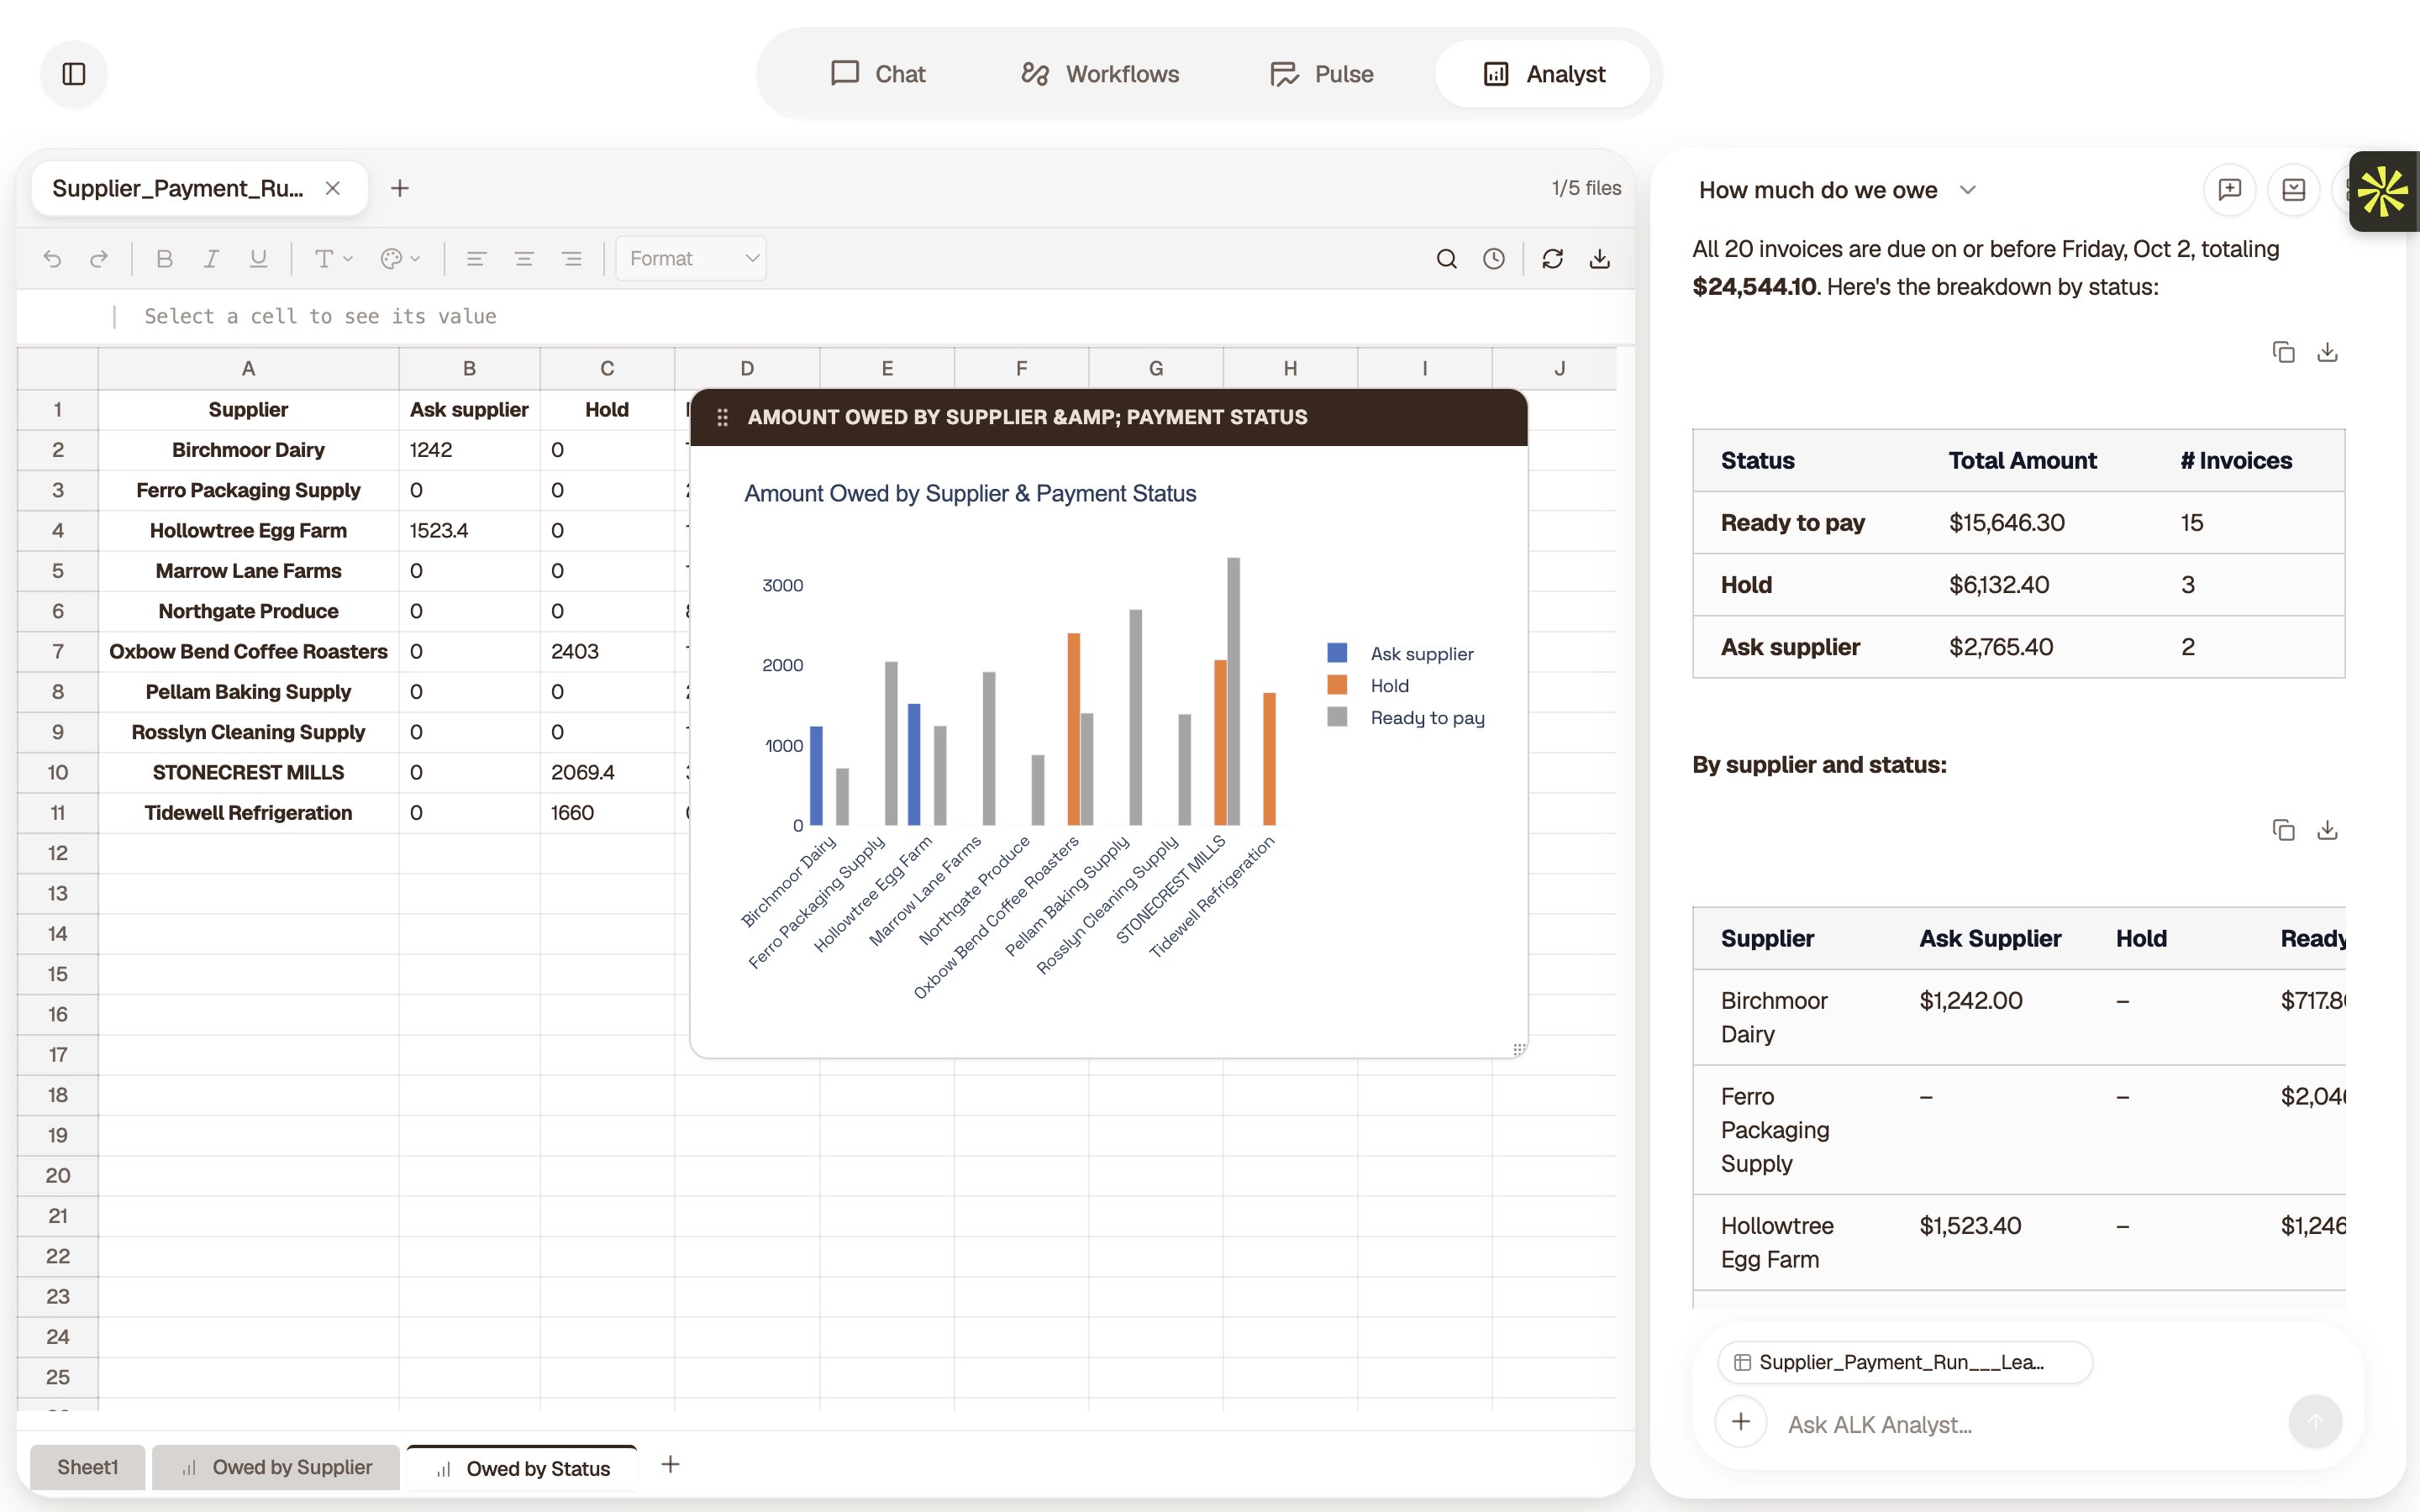Copy the by-supplier table

tap(2283, 830)
